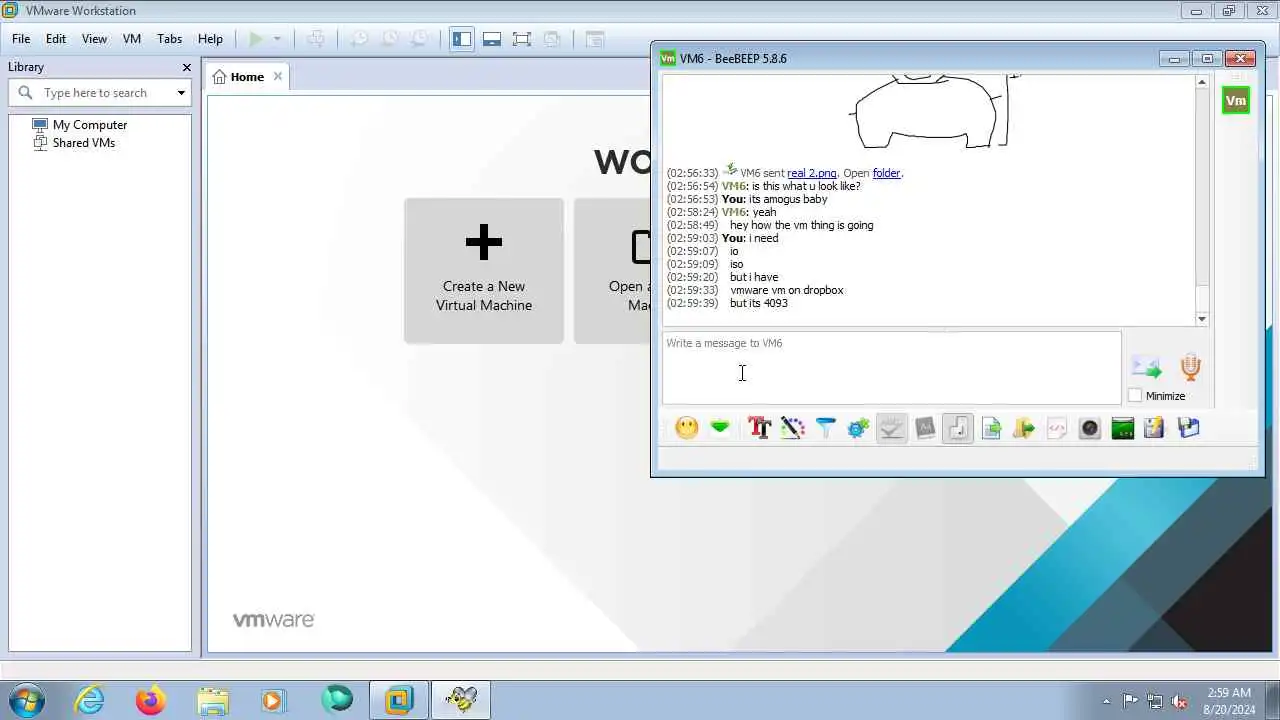Viewport: 1280px width, 720px height.
Task: Click the library Type here to search box
Action: tap(100, 92)
